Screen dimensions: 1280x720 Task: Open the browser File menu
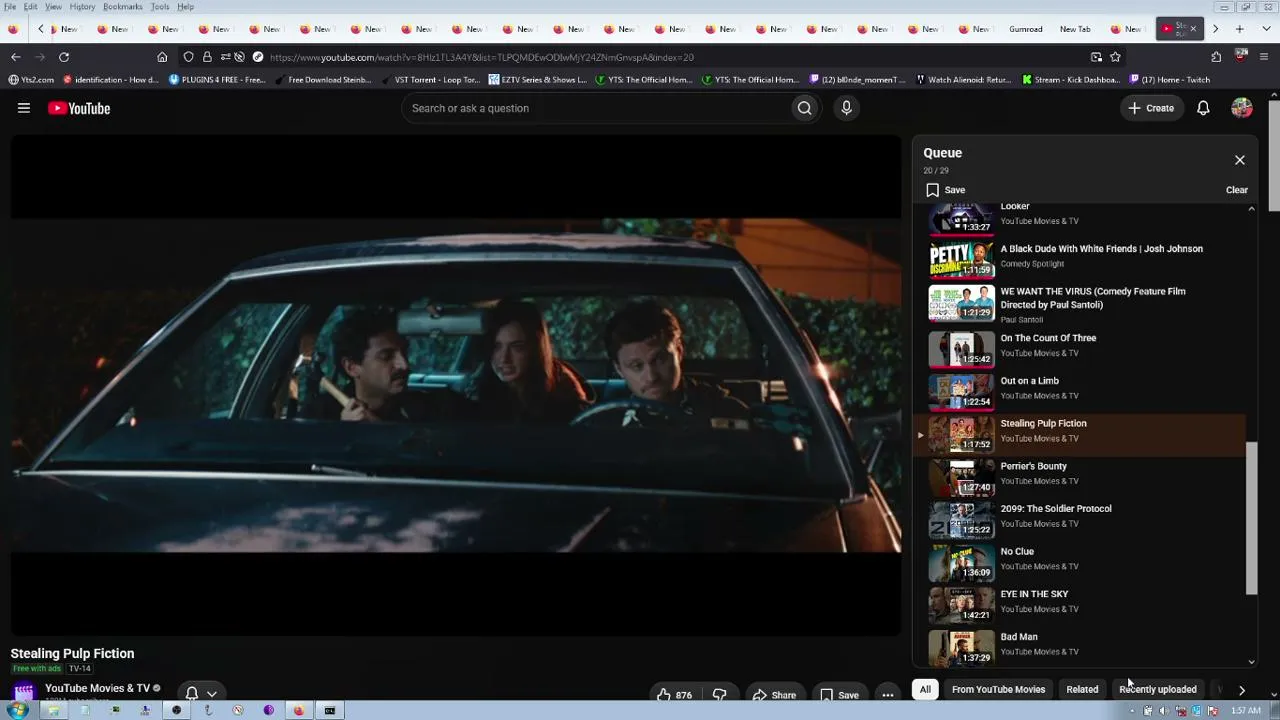point(9,7)
